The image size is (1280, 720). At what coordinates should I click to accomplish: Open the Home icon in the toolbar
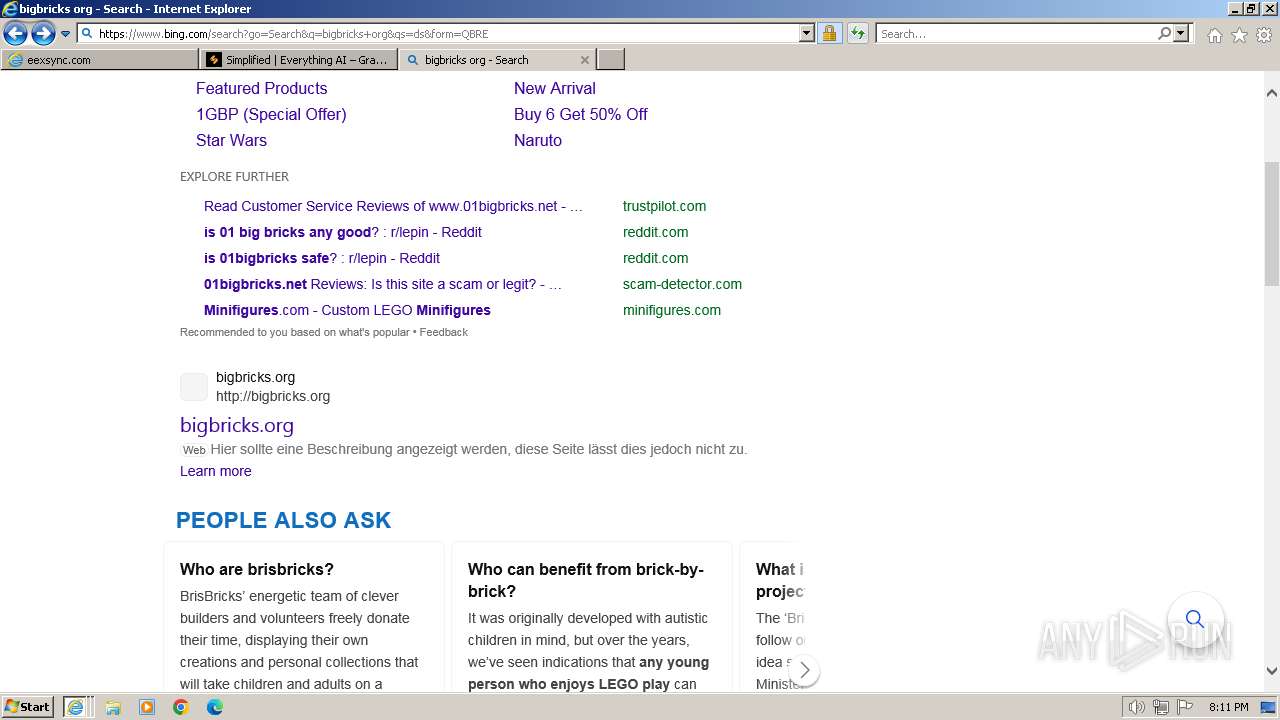(x=1214, y=35)
